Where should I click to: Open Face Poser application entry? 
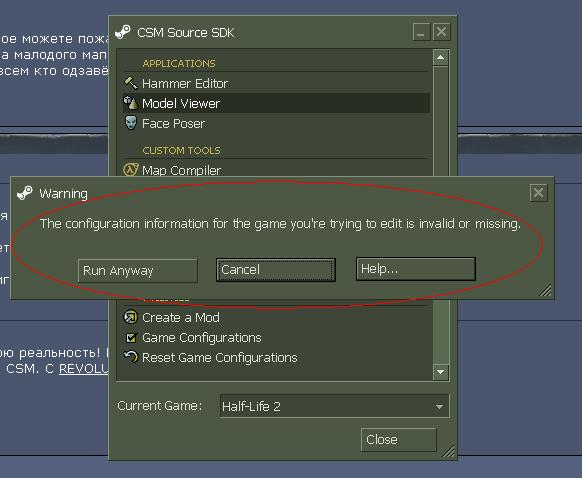click(276, 123)
